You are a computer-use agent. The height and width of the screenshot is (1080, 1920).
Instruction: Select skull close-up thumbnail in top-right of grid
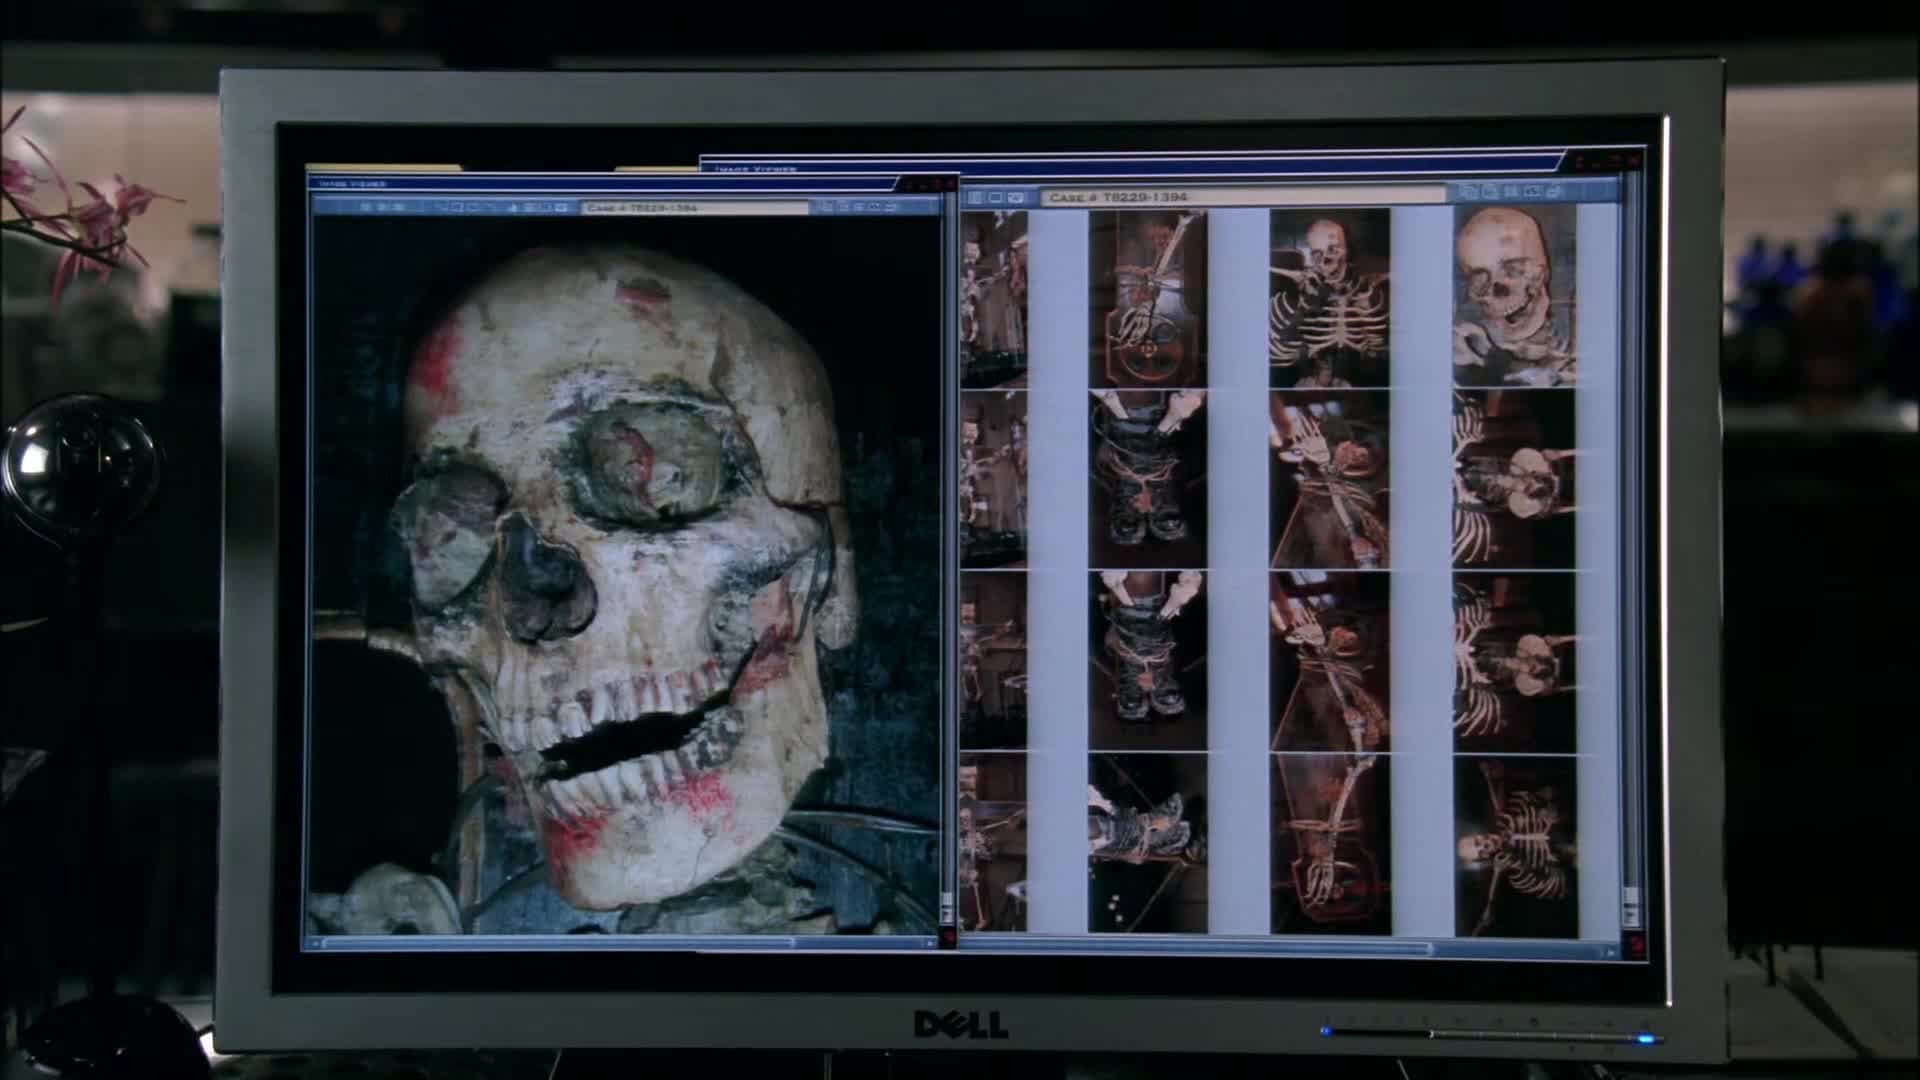[x=1514, y=298]
